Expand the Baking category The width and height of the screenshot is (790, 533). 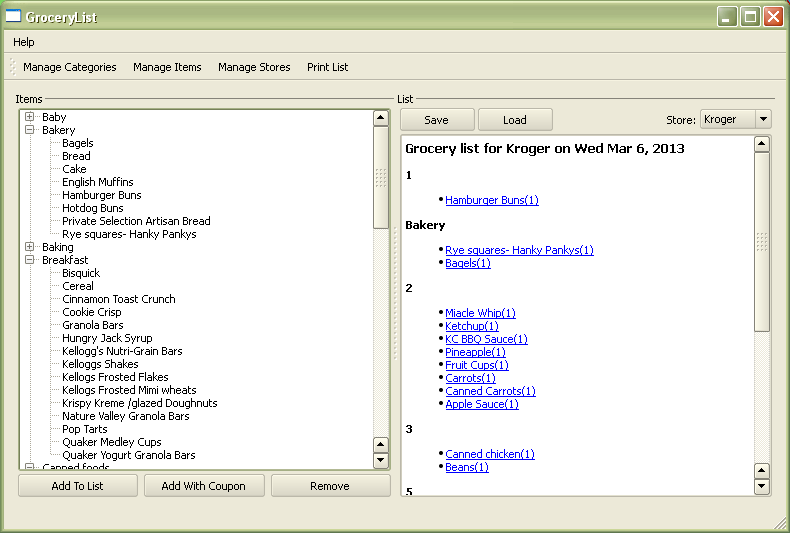pyautogui.click(x=30, y=247)
